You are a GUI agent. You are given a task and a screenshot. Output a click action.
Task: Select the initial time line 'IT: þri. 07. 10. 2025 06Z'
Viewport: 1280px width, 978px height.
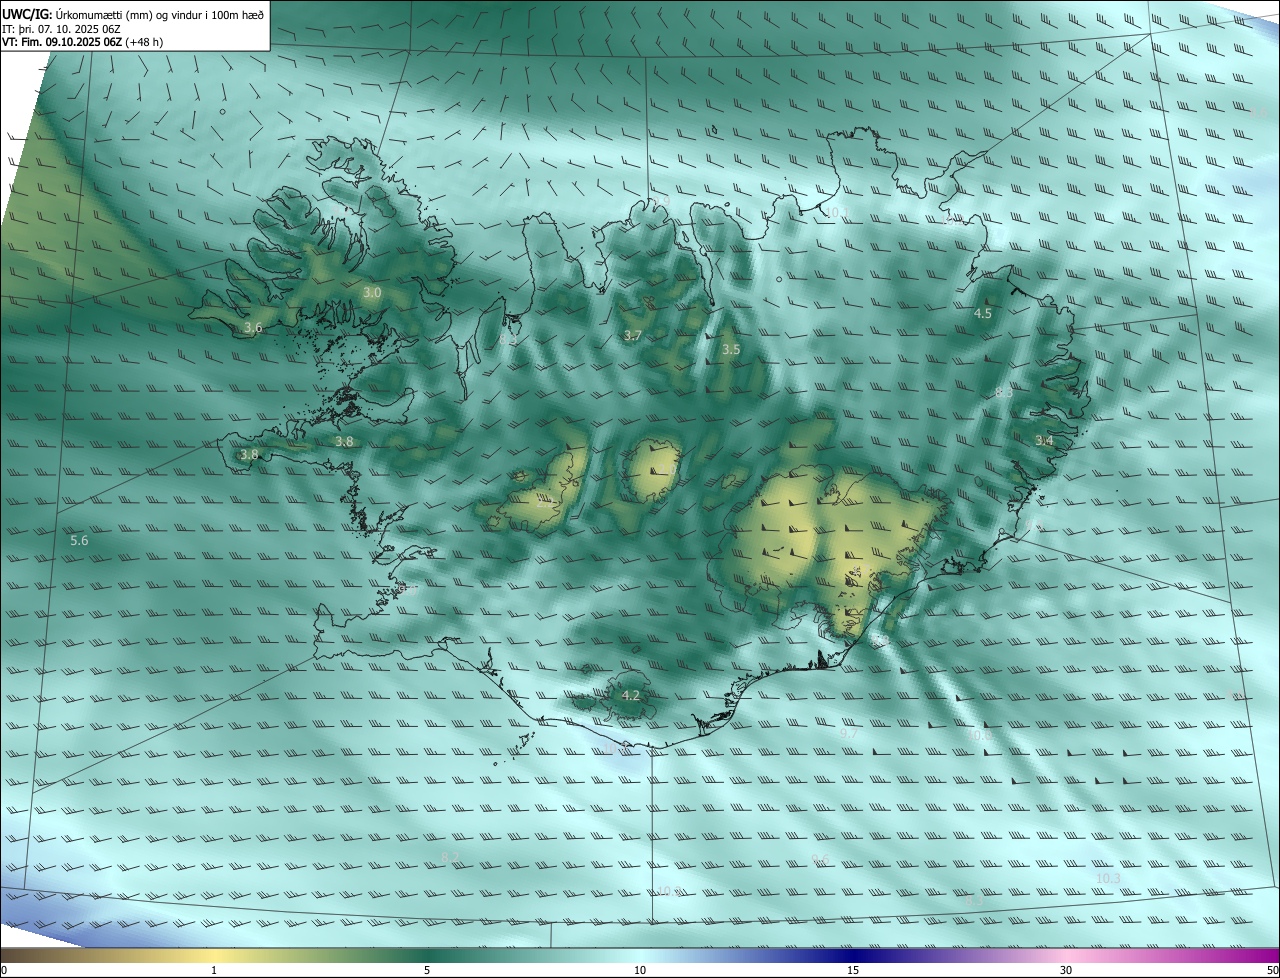[x=61, y=30]
